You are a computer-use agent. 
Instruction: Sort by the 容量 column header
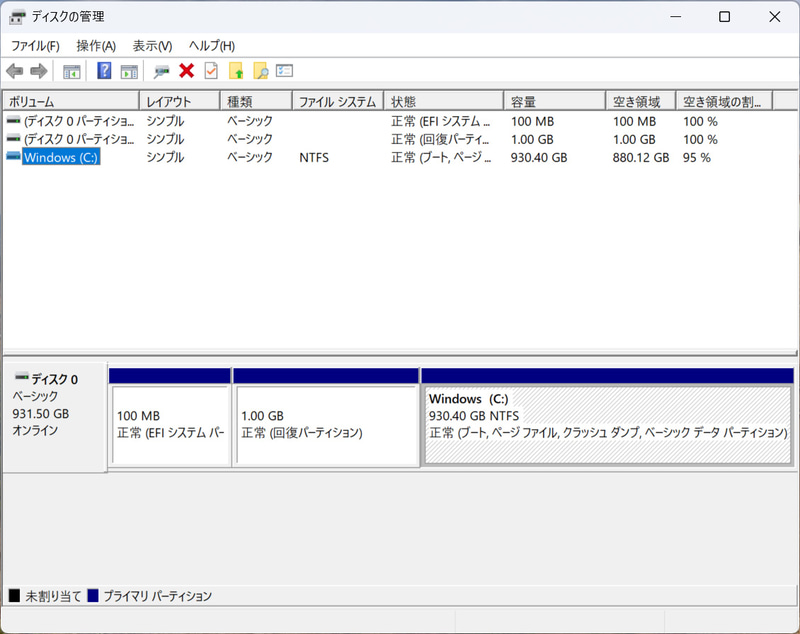coord(555,102)
